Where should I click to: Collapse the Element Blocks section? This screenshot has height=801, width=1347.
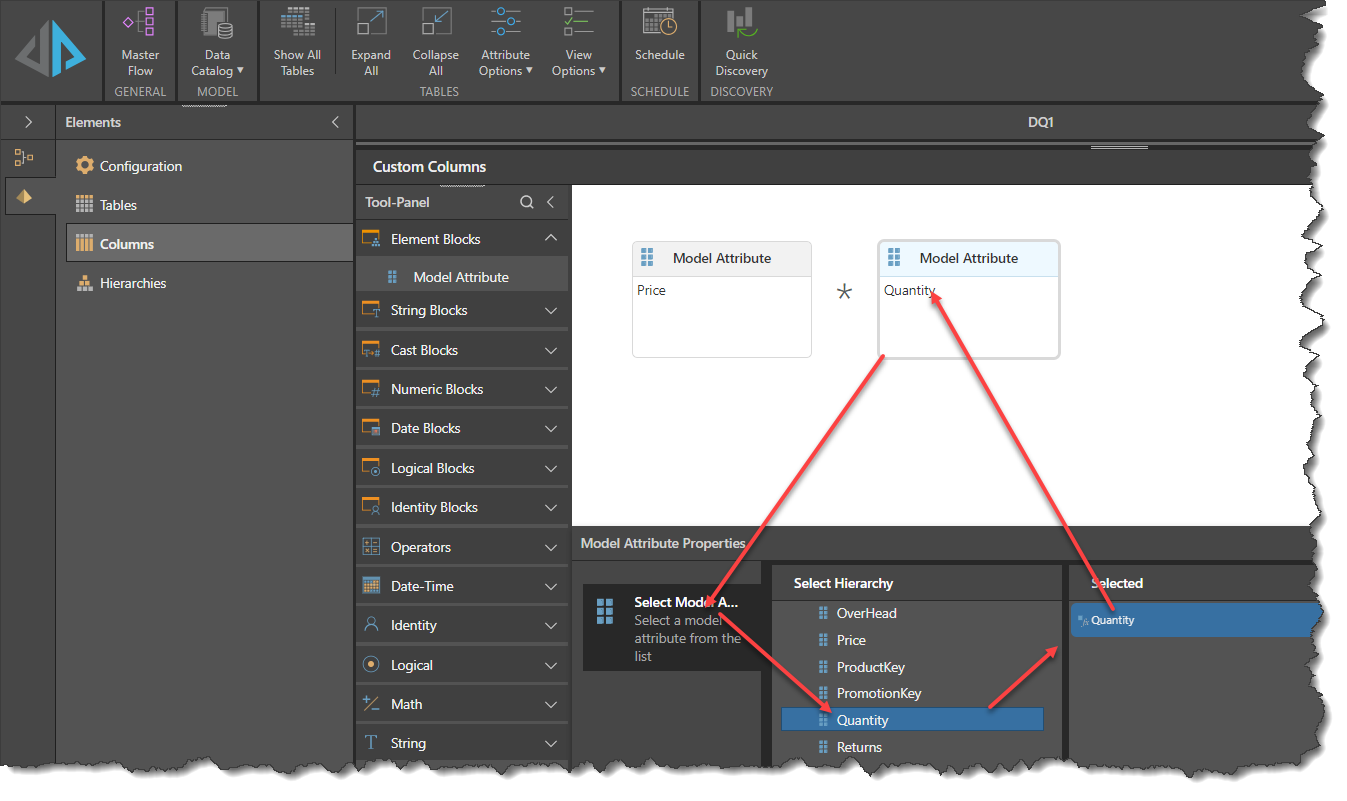pyautogui.click(x=550, y=238)
